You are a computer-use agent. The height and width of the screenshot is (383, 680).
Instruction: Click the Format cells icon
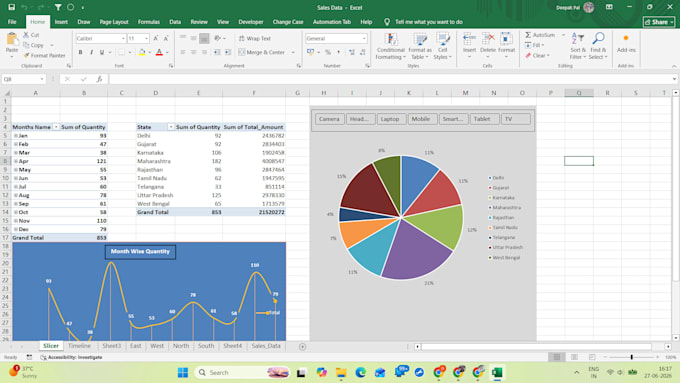[x=506, y=39]
